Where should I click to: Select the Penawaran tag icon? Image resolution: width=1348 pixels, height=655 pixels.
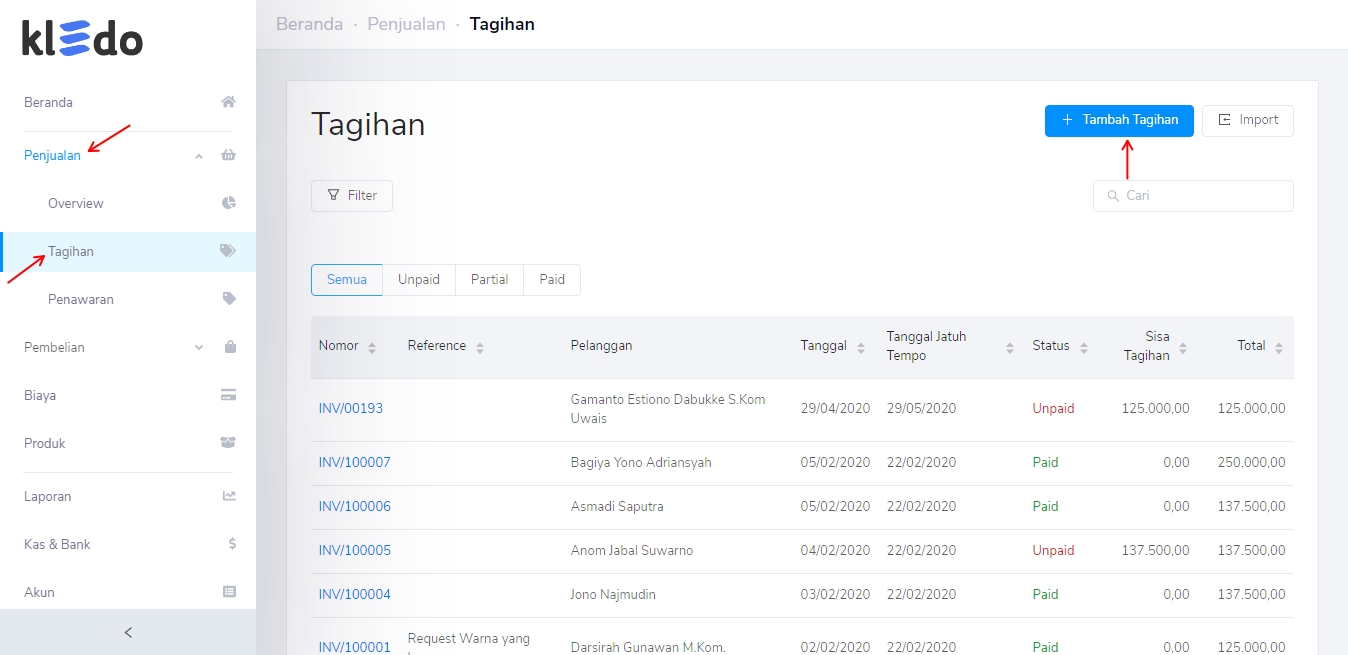(228, 298)
